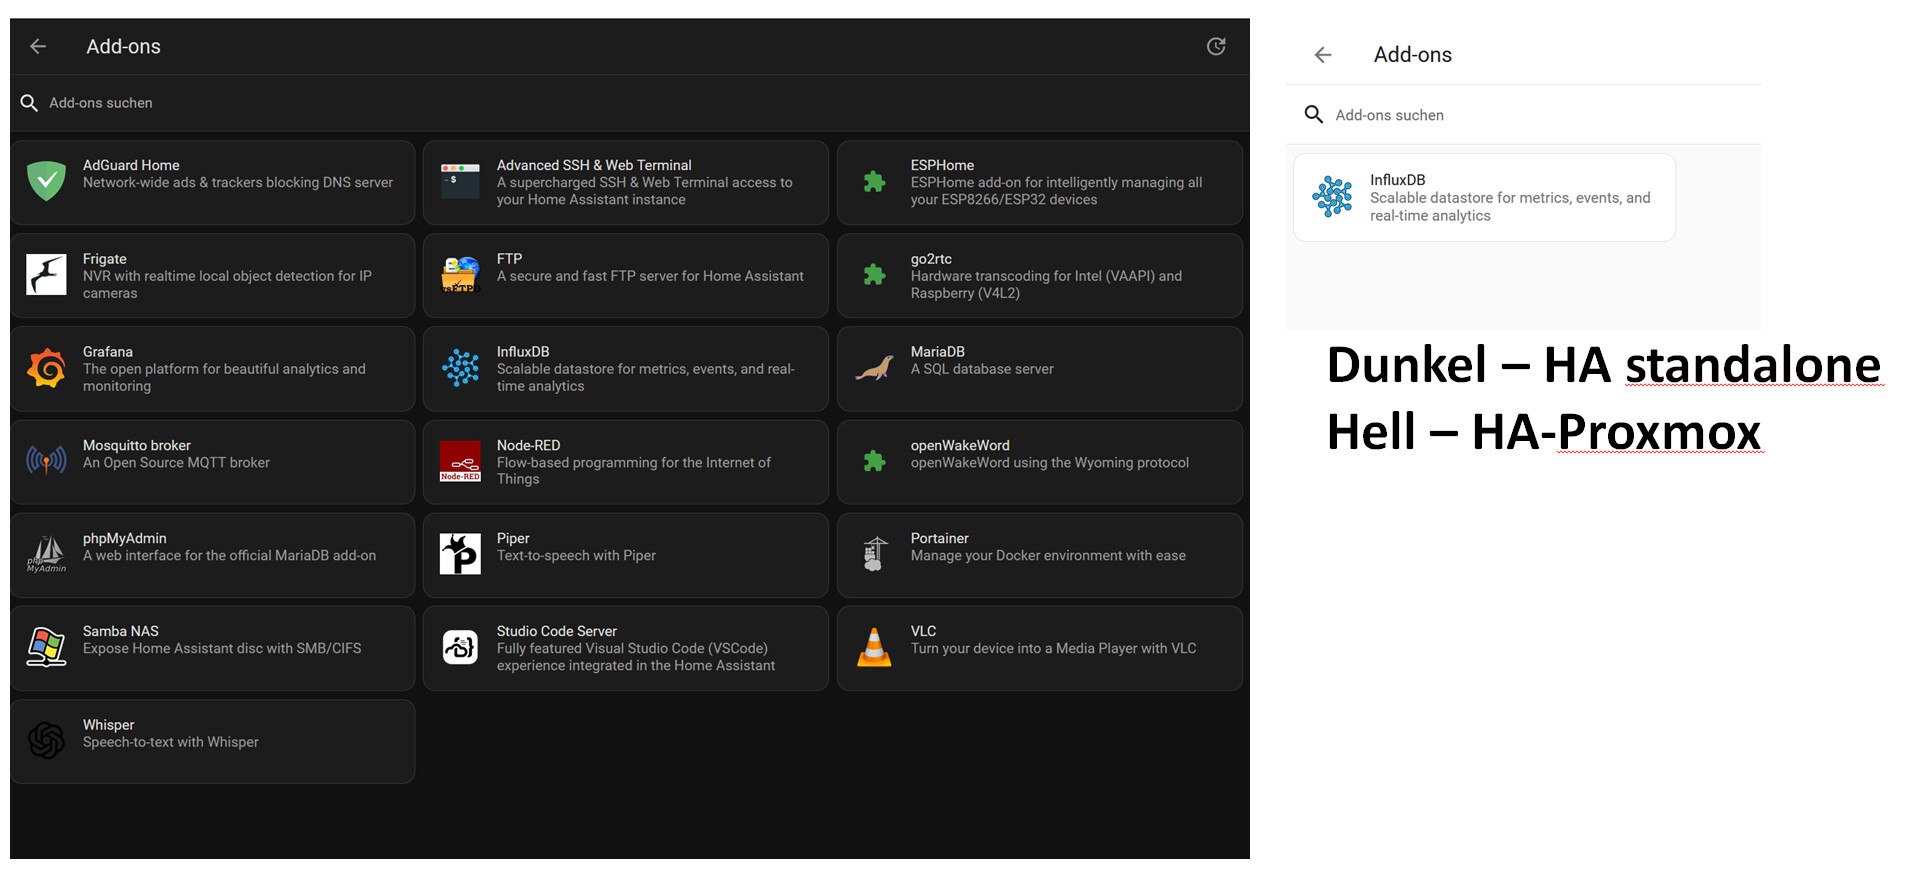Open the Frigate add-on title
This screenshot has height=883, width=1925.
pyautogui.click(x=105, y=258)
